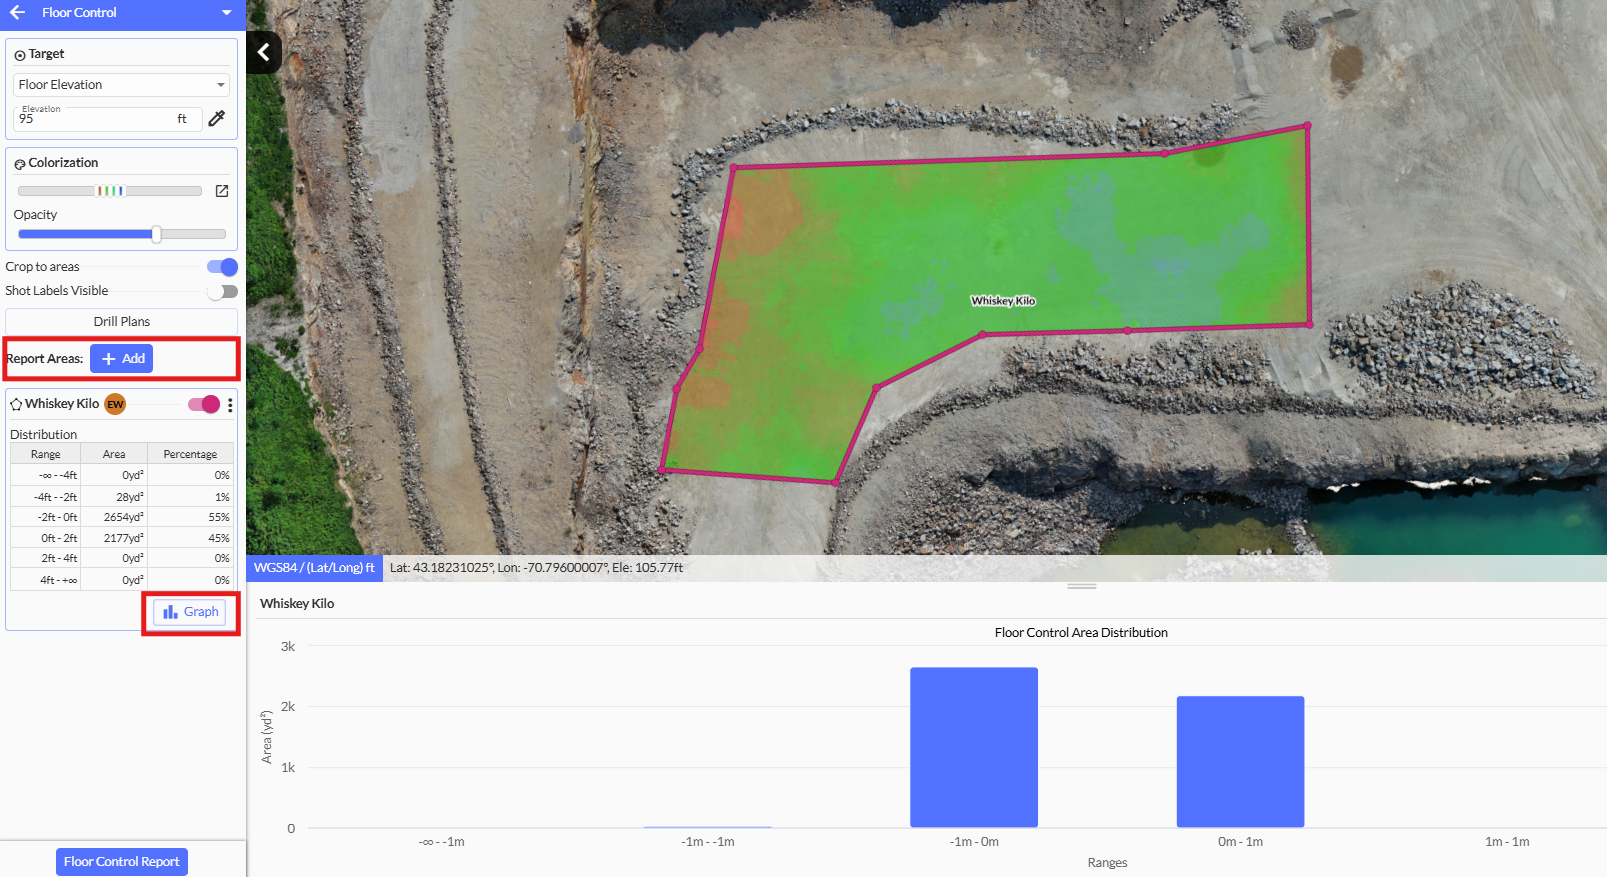1607x877 pixels.
Task: Click the Elevation input field
Action: pyautogui.click(x=95, y=120)
